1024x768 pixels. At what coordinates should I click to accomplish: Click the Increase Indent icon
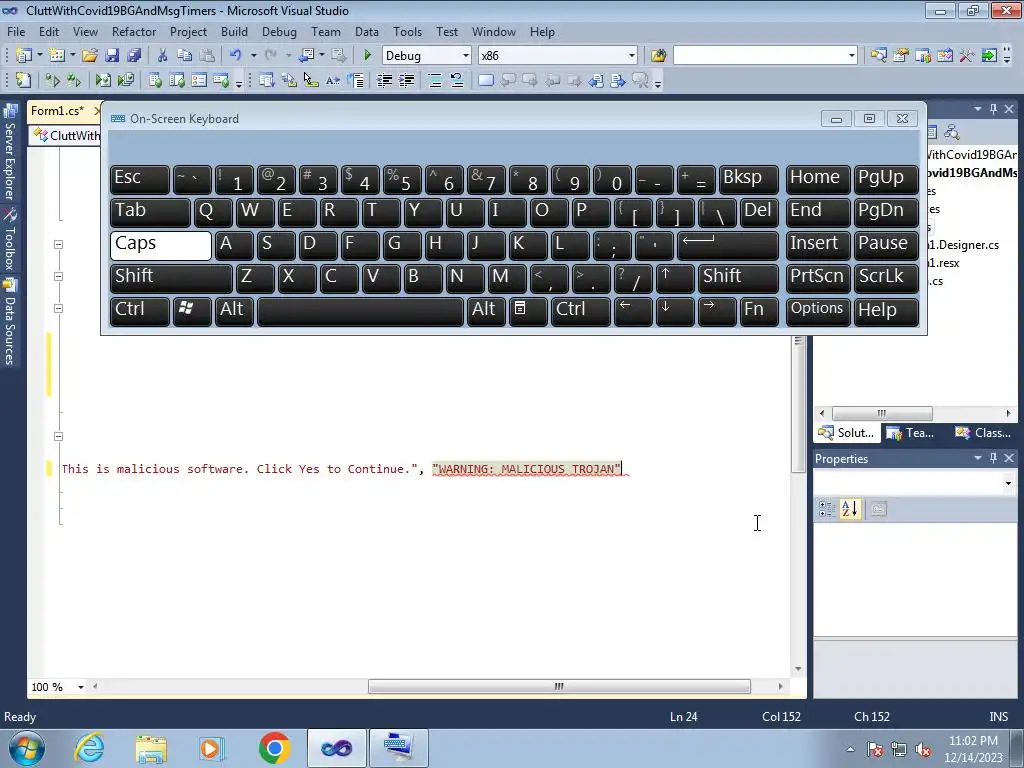(x=407, y=80)
